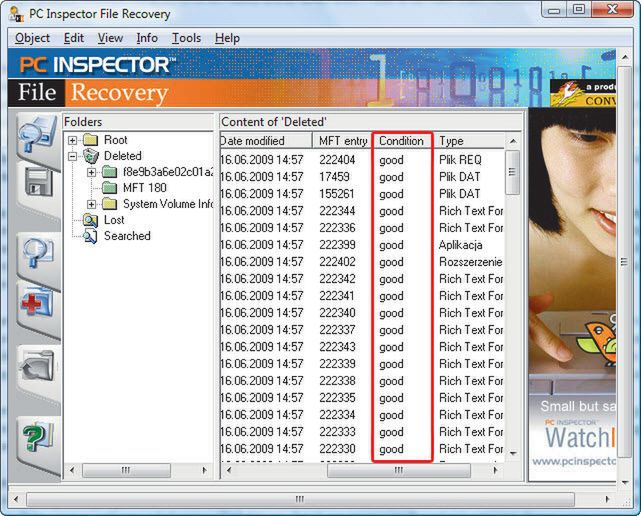Click the floppy disk save icon
The image size is (641, 516).
click(38, 182)
